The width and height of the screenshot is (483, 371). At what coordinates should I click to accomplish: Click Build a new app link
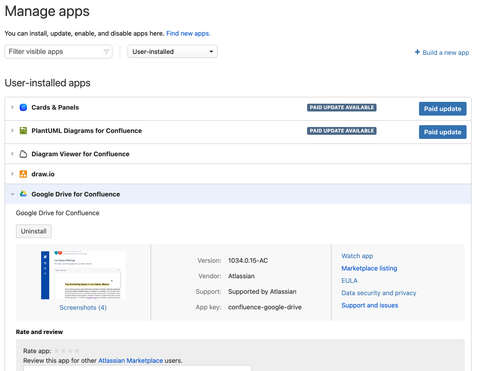pos(446,52)
